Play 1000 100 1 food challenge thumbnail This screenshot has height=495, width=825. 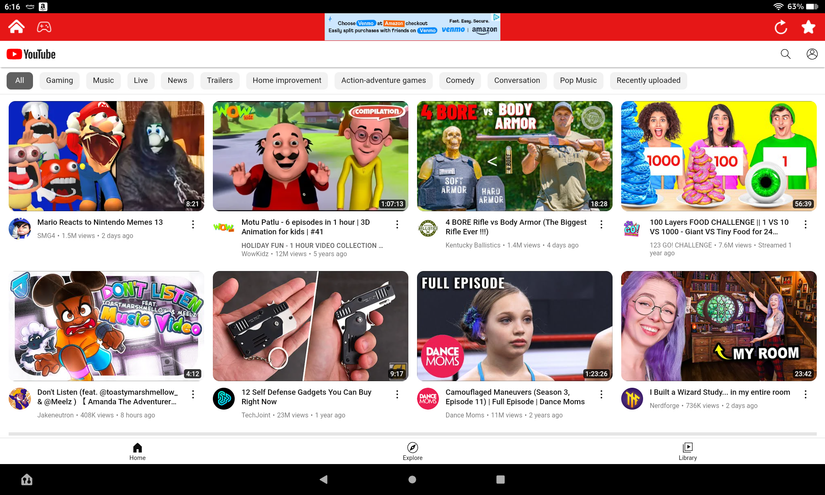[719, 156]
